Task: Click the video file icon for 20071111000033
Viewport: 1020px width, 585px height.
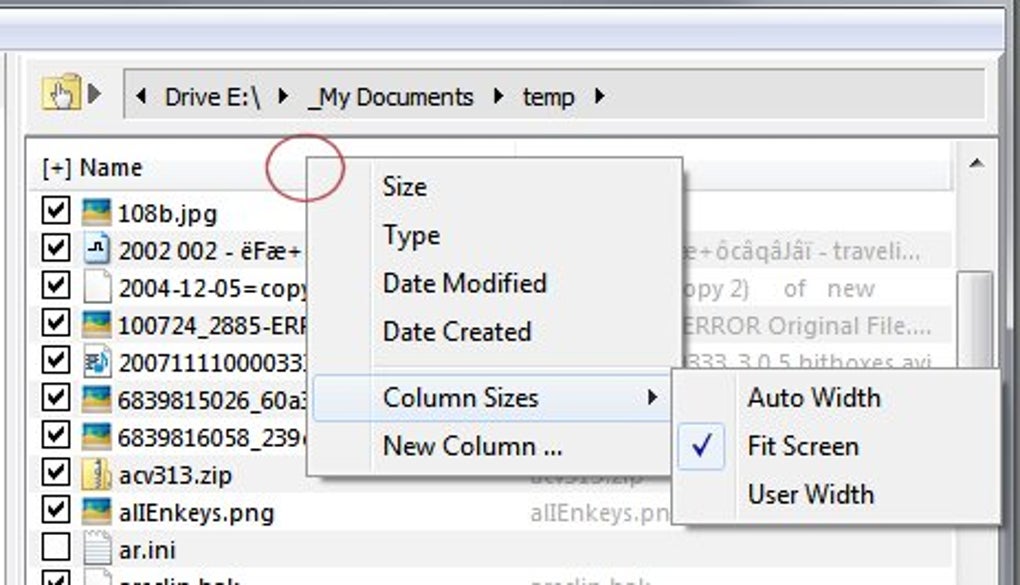Action: [96, 362]
